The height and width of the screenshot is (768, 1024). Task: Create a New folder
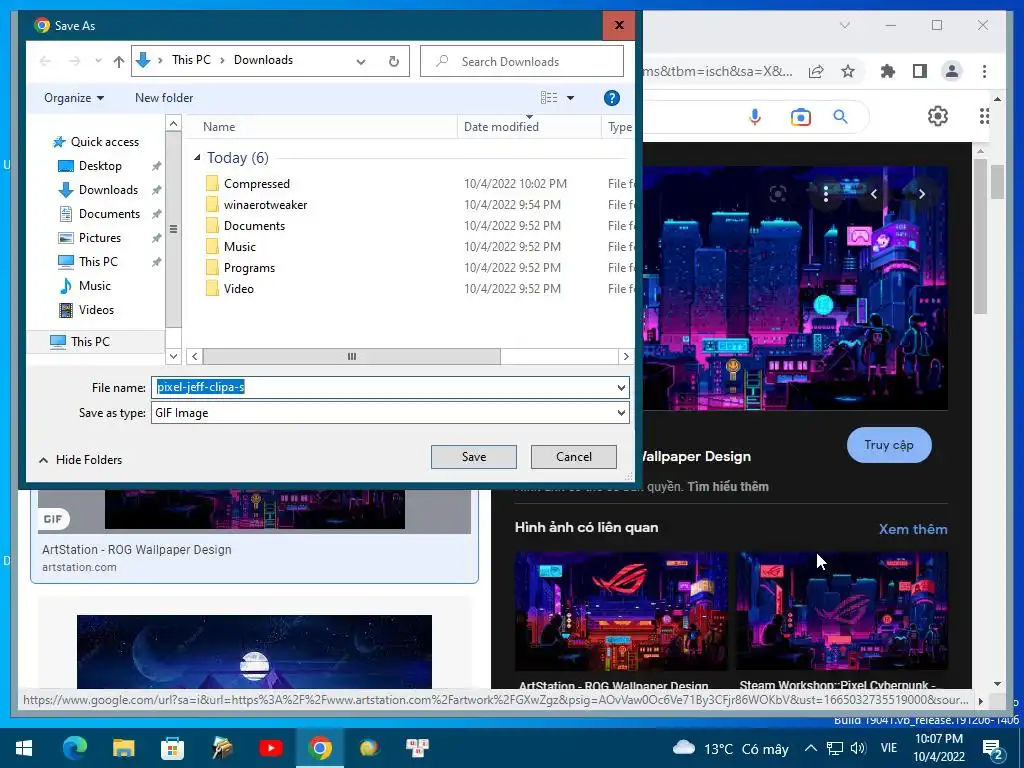[x=164, y=98]
